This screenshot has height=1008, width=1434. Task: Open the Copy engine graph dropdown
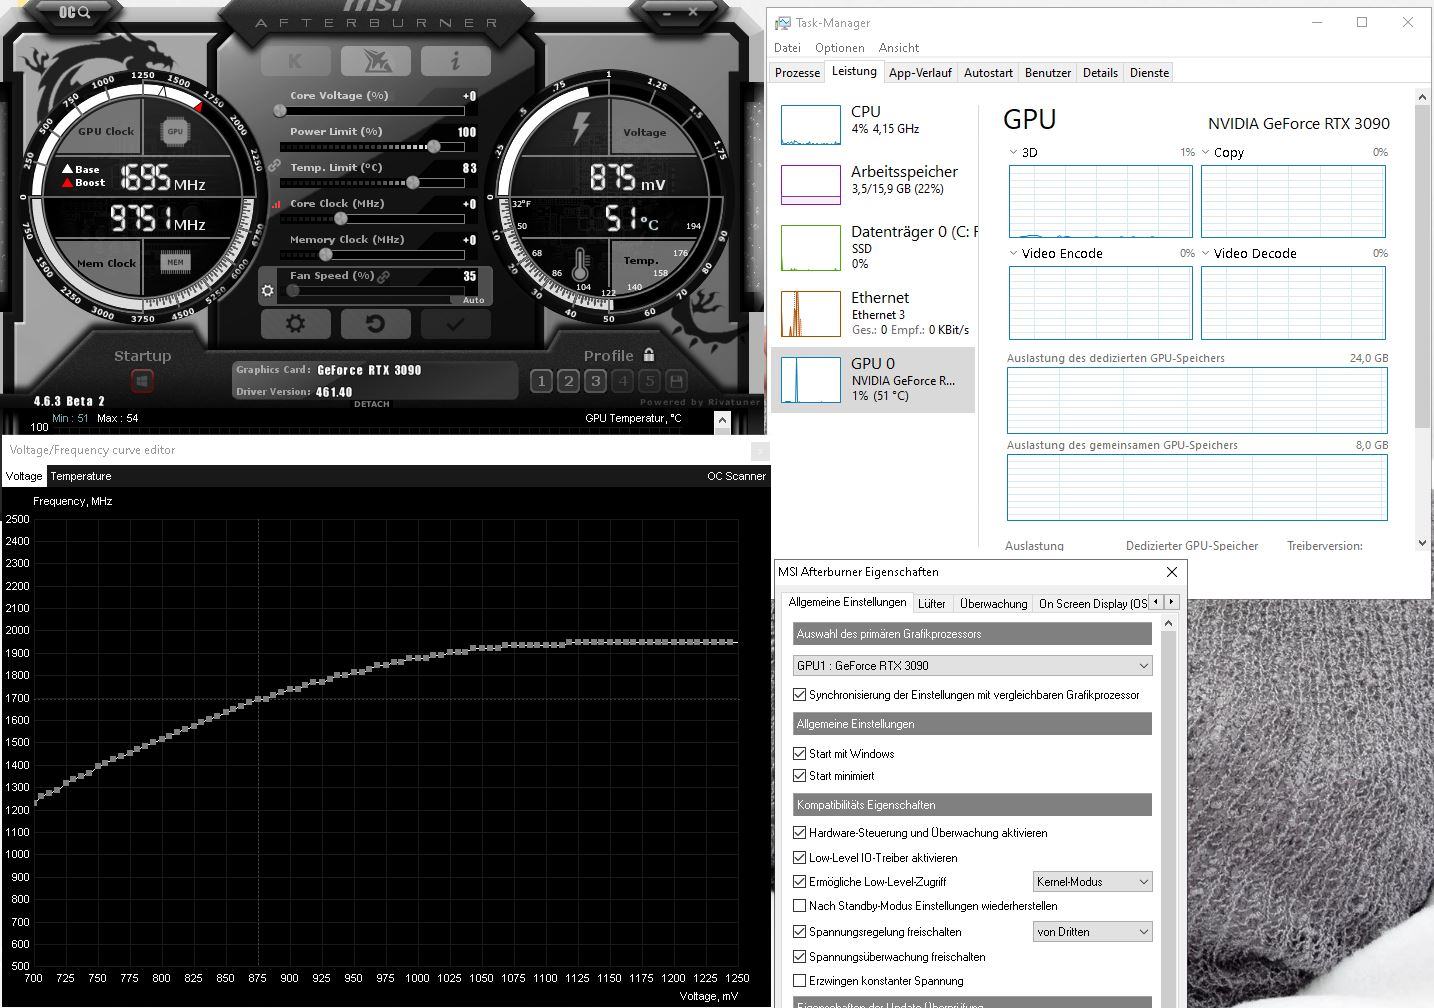[1206, 153]
